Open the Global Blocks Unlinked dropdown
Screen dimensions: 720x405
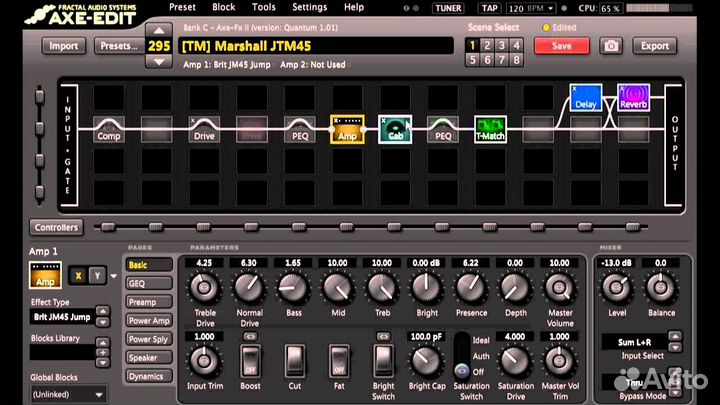pyautogui.click(x=68, y=394)
